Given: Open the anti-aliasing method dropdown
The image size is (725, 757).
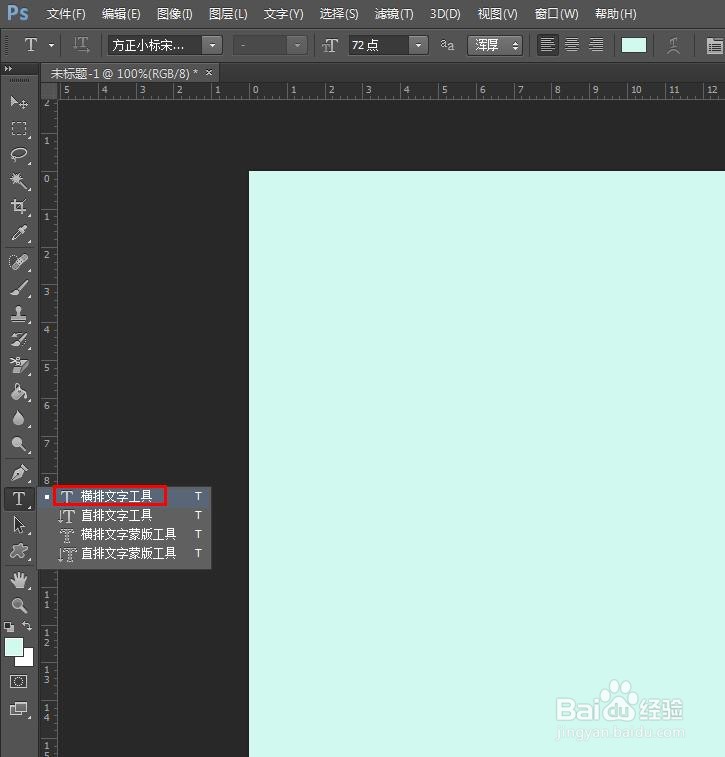Looking at the screenshot, I should tap(495, 45).
